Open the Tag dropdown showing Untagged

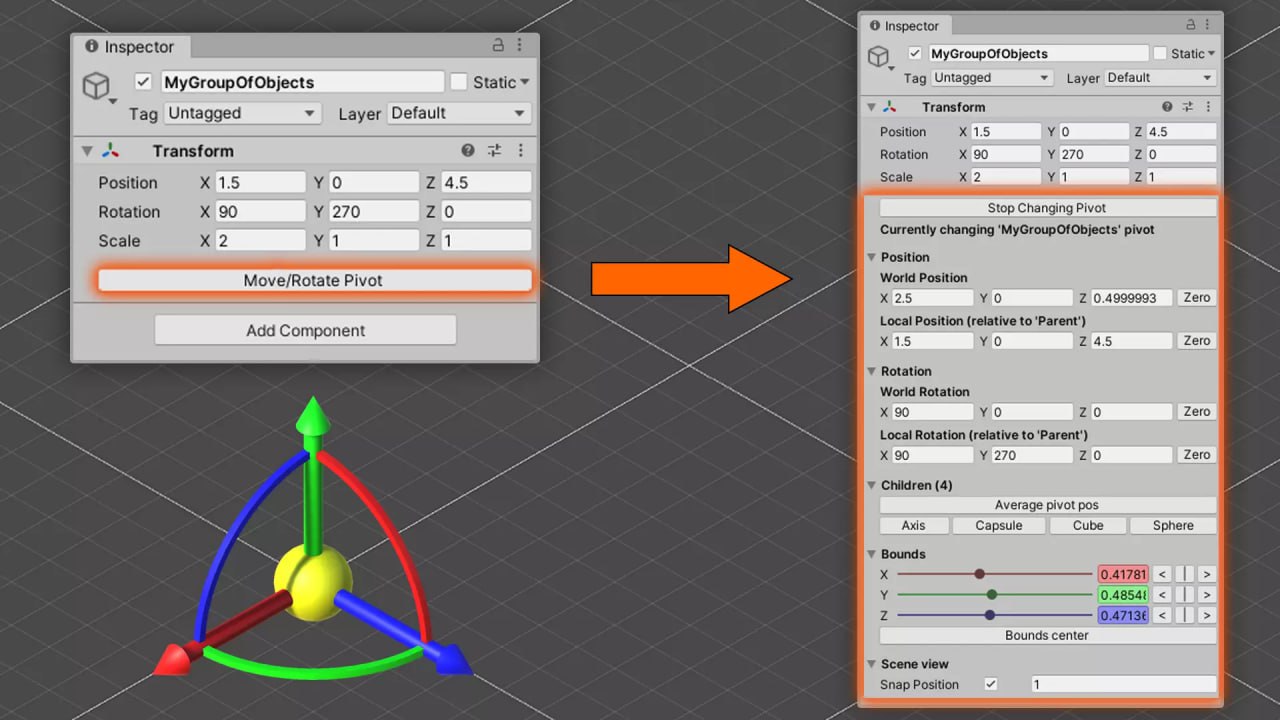coord(243,113)
